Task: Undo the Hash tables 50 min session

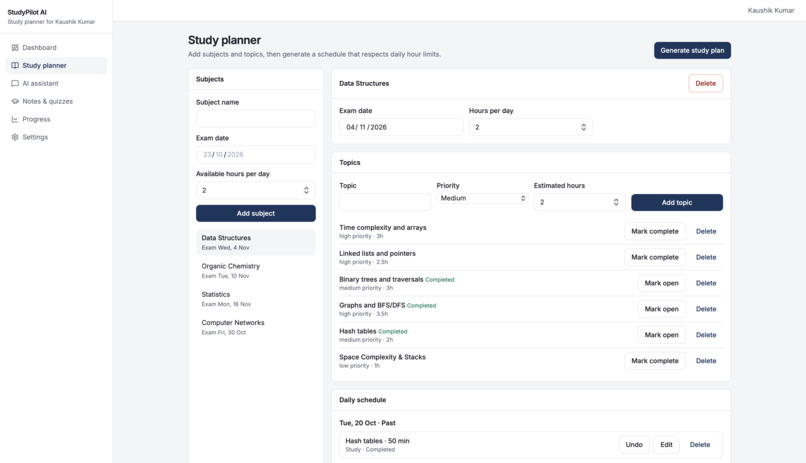Action: click(634, 445)
